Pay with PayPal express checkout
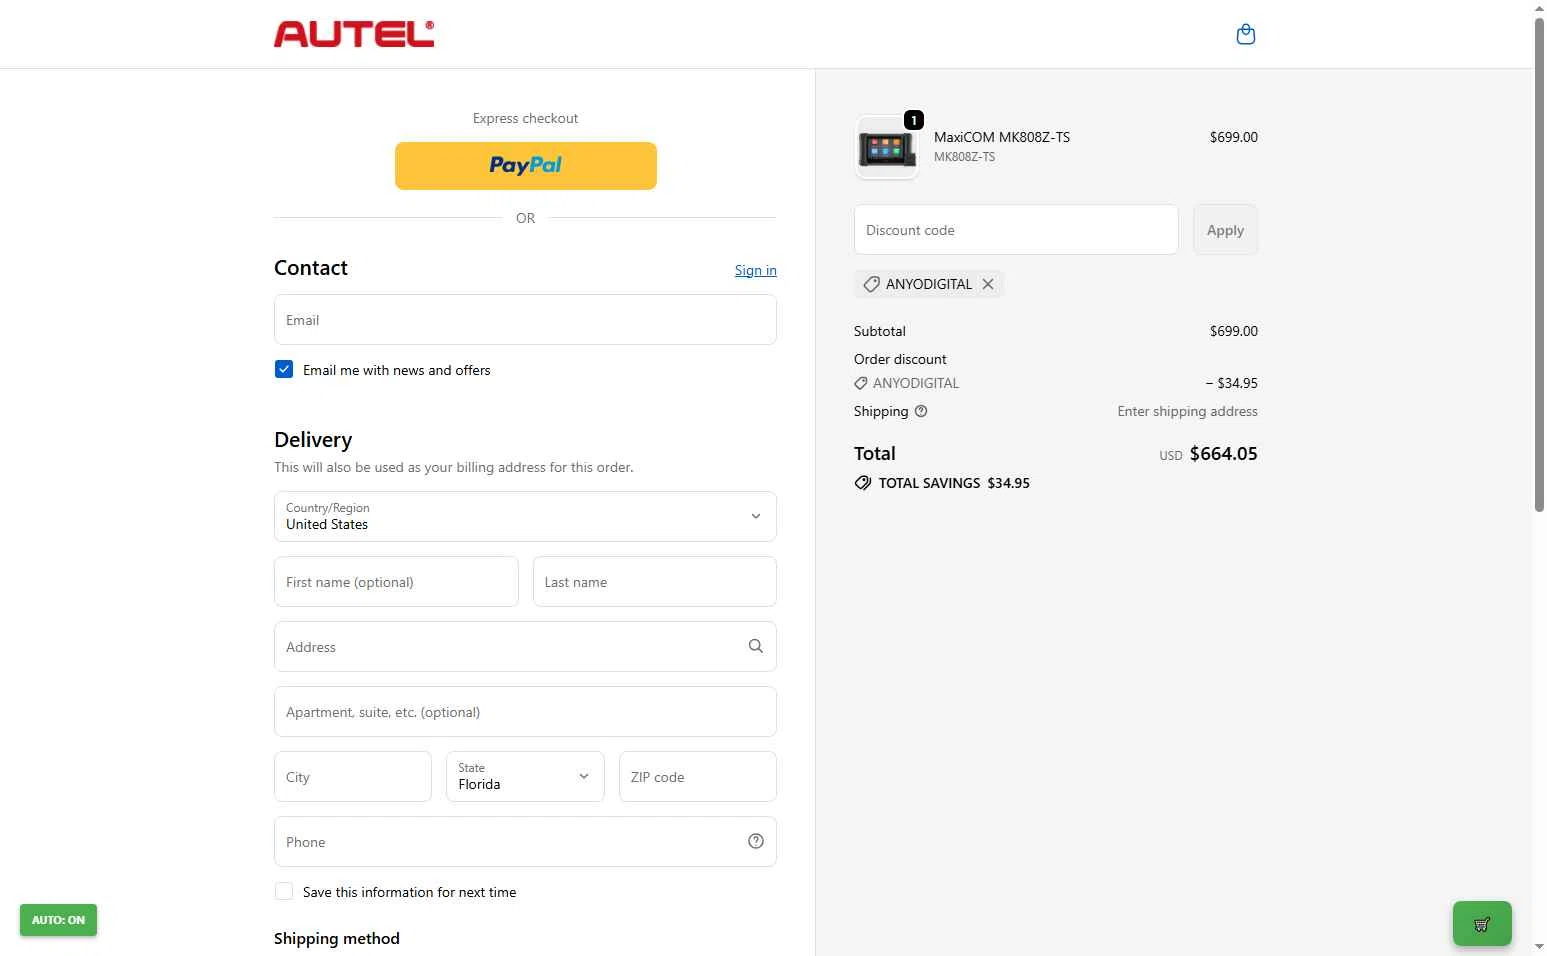 coord(526,165)
